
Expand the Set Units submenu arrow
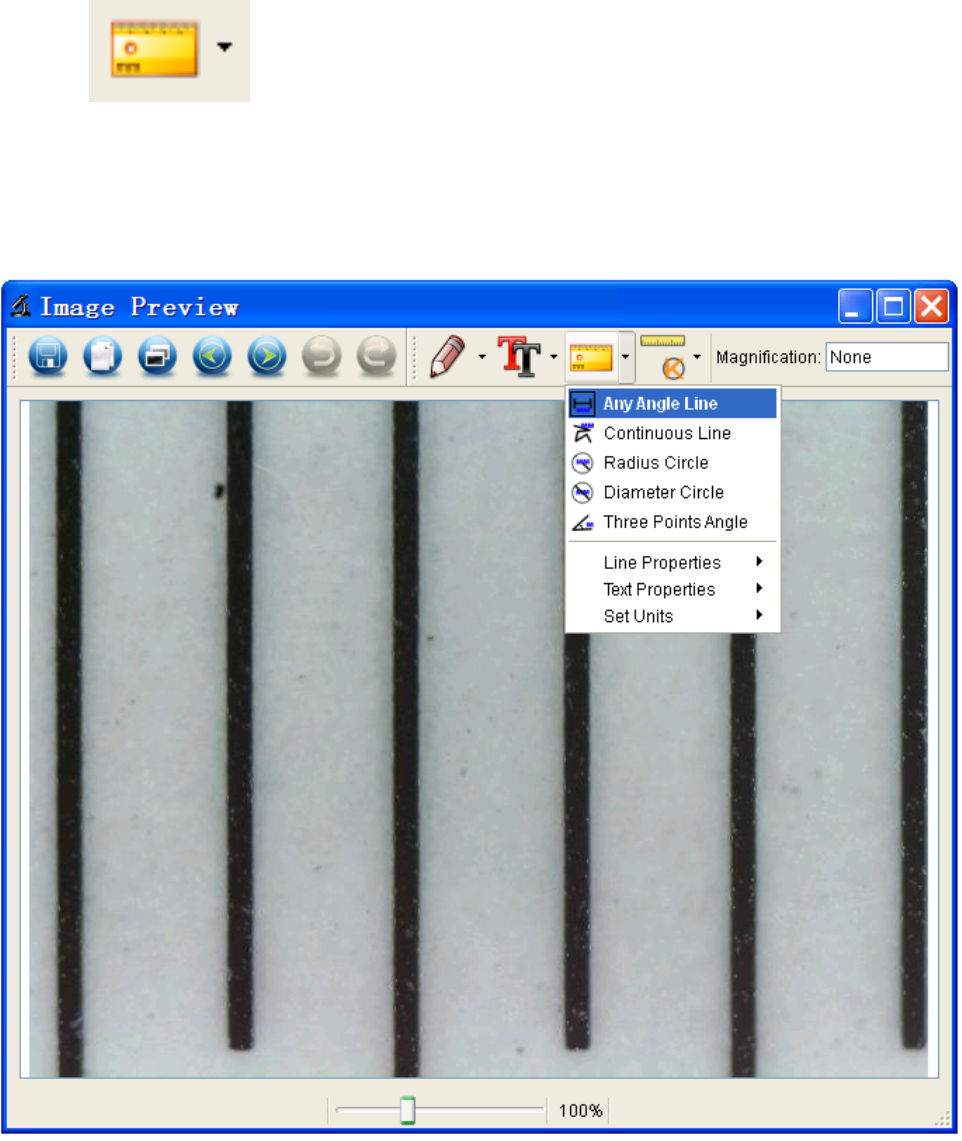pyautogui.click(x=760, y=616)
